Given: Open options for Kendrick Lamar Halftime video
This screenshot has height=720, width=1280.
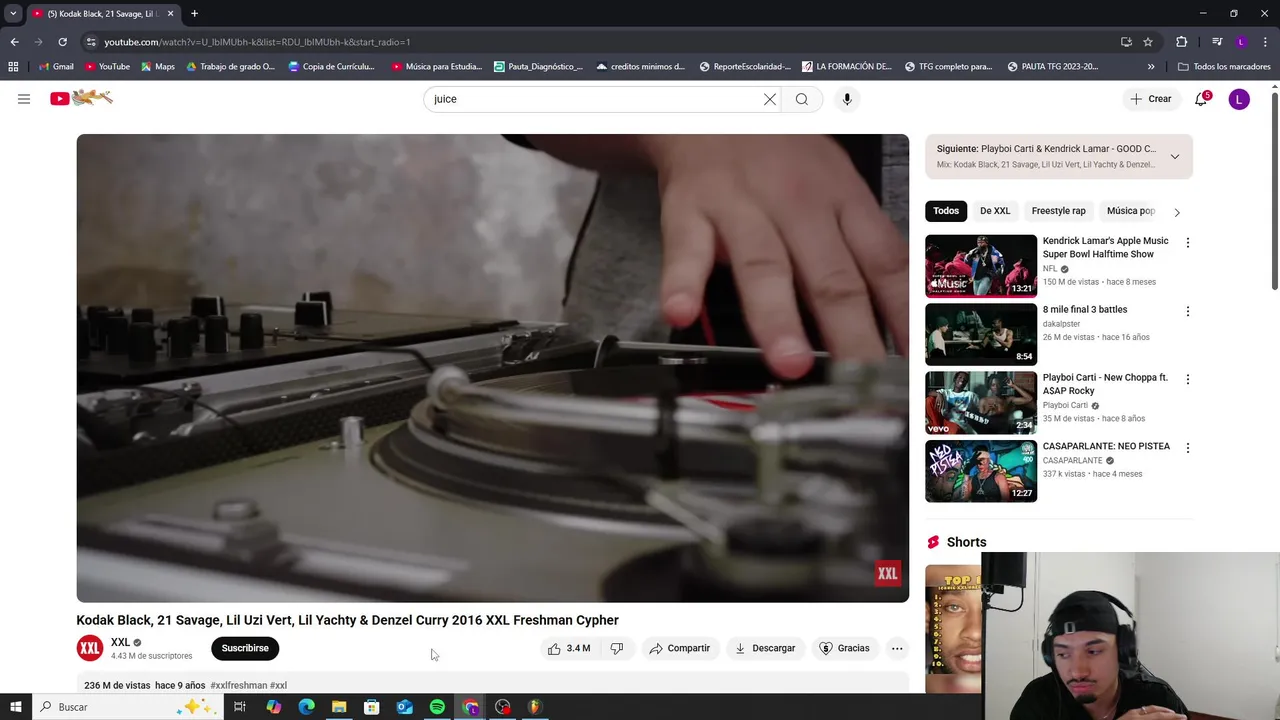Looking at the screenshot, I should click(x=1188, y=243).
